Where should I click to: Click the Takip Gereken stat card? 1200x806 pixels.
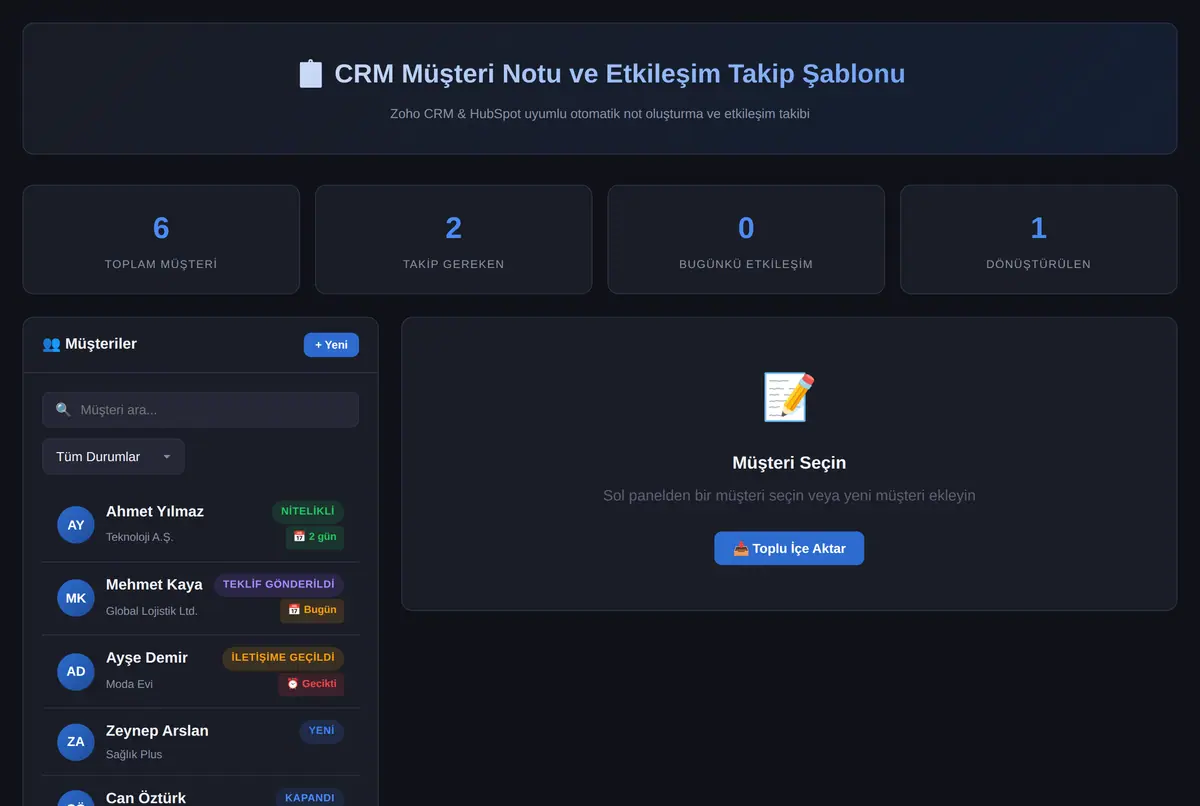(x=454, y=240)
